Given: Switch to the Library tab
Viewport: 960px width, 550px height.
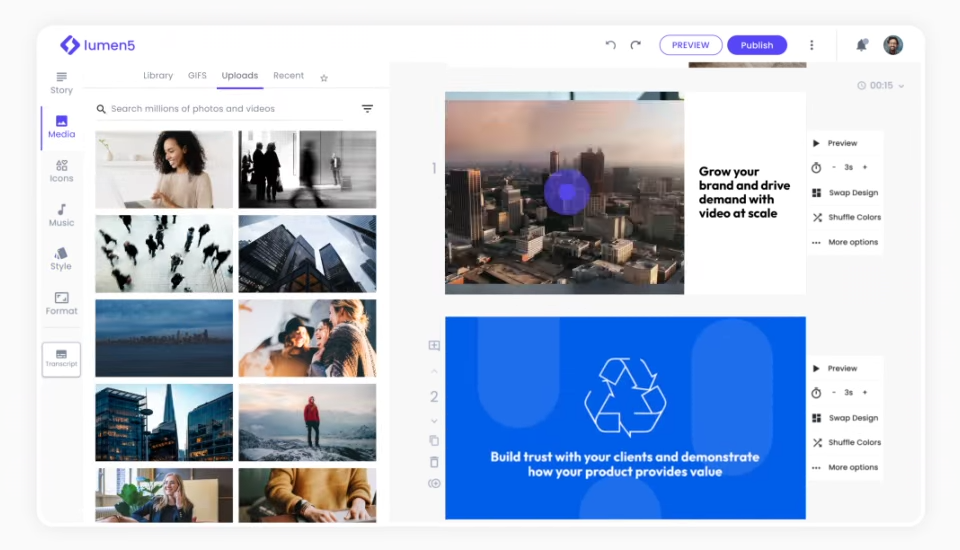Looking at the screenshot, I should [x=158, y=75].
